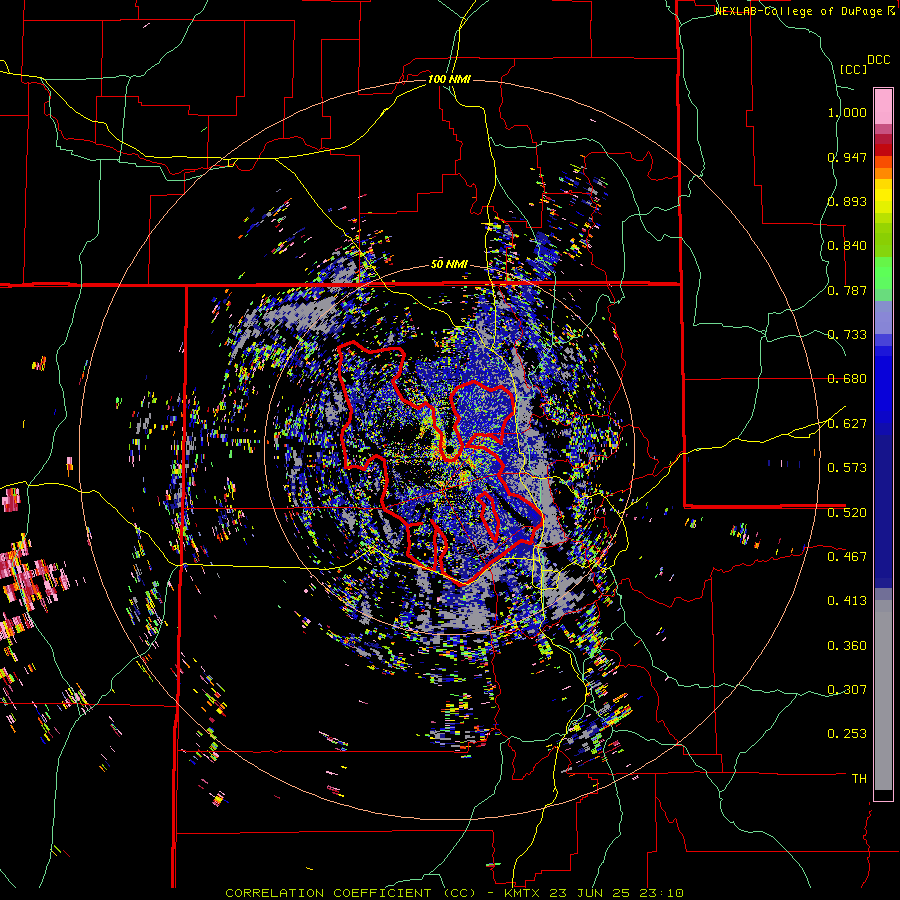This screenshot has height=900, width=900.
Task: Click the 50 NMI range ring label
Action: (449, 264)
